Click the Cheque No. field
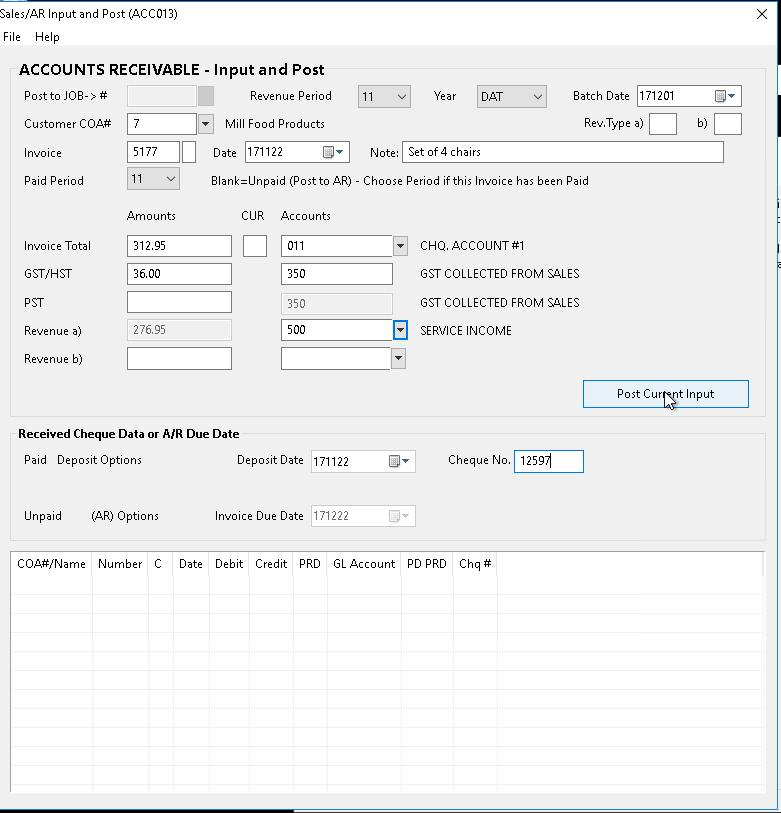 pos(549,461)
